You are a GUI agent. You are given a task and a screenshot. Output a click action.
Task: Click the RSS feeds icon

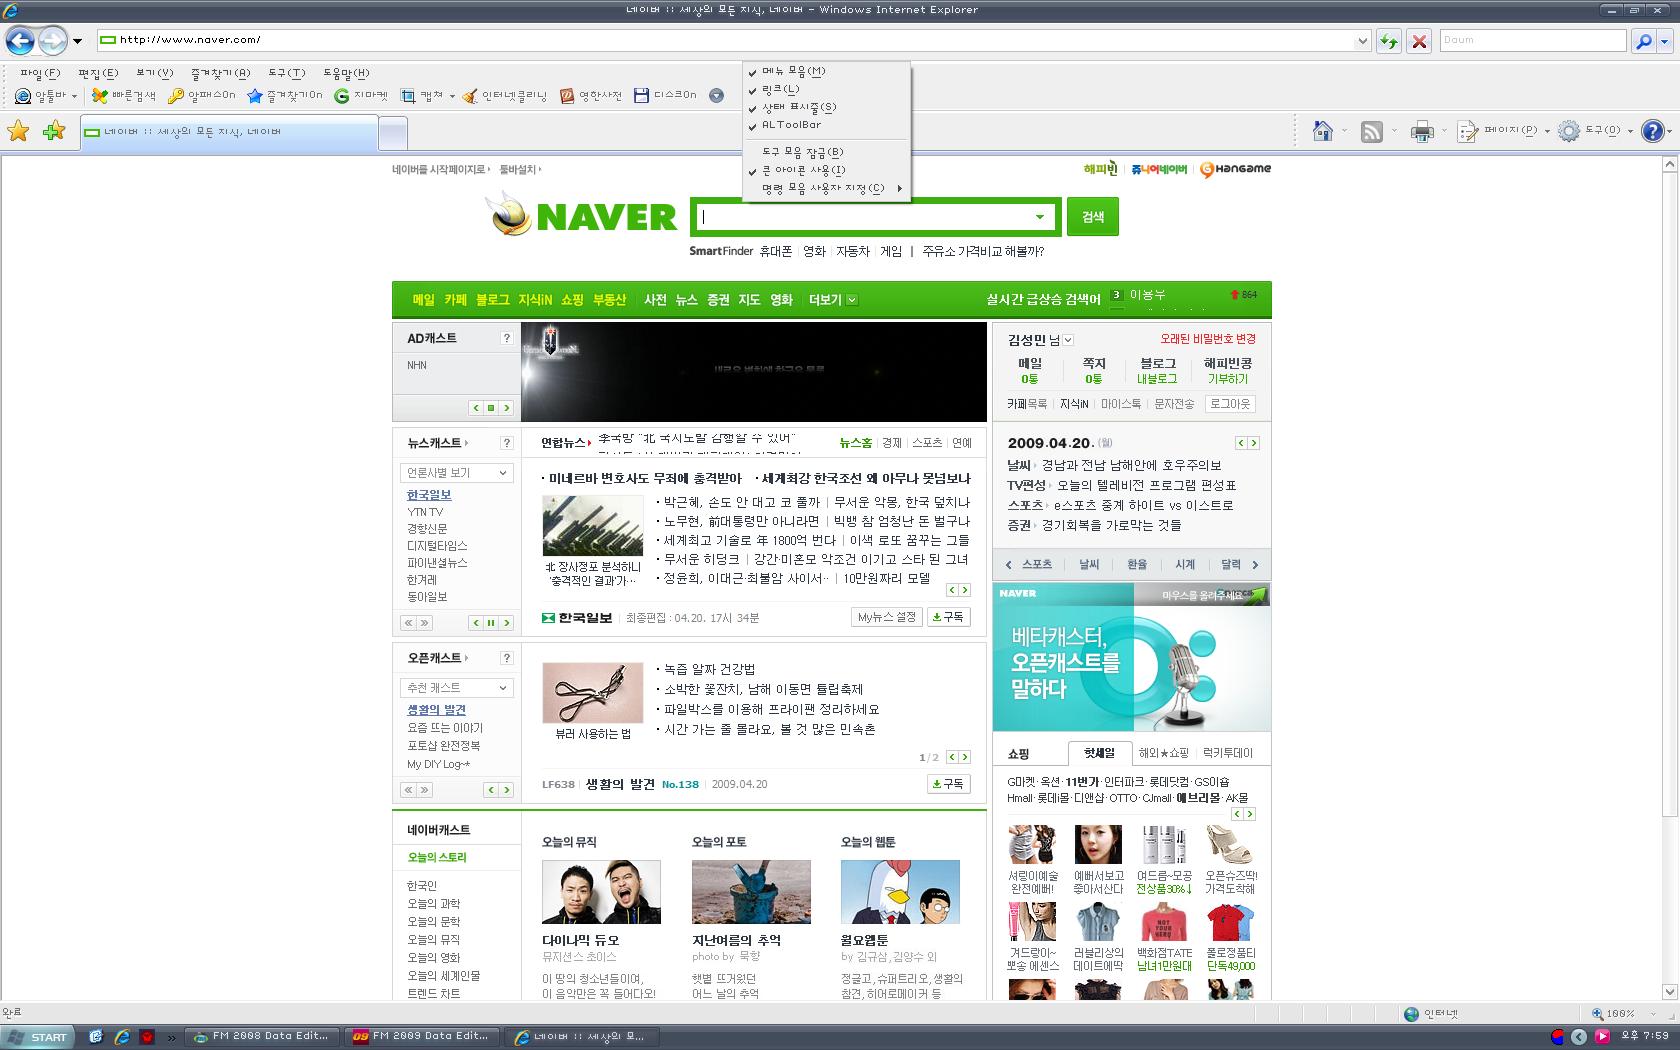tap(1372, 131)
